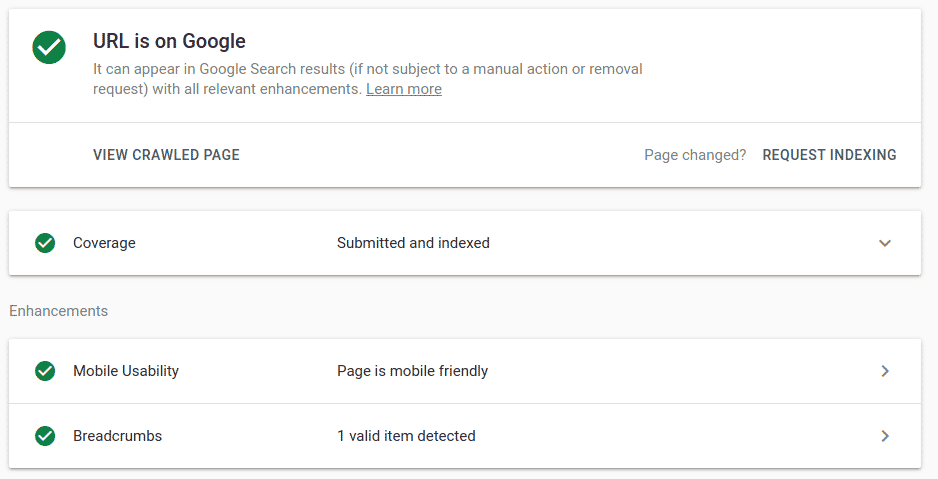The width and height of the screenshot is (938, 479).
Task: Click the 1 valid item detected status
Action: pyautogui.click(x=406, y=436)
